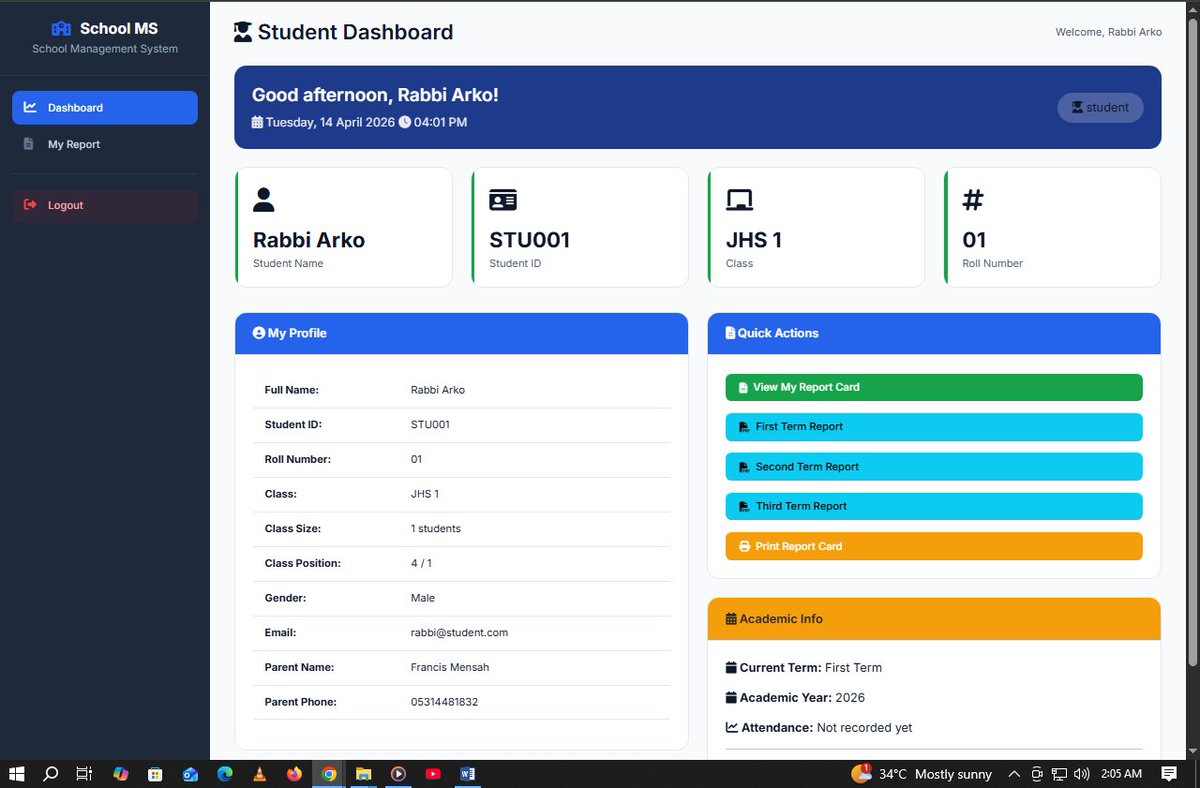Click the student role badge
The height and width of the screenshot is (788, 1200).
1100,107
